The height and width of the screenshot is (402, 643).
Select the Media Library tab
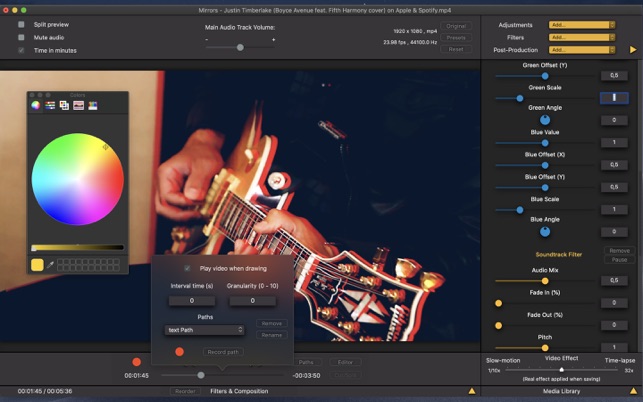tap(561, 391)
